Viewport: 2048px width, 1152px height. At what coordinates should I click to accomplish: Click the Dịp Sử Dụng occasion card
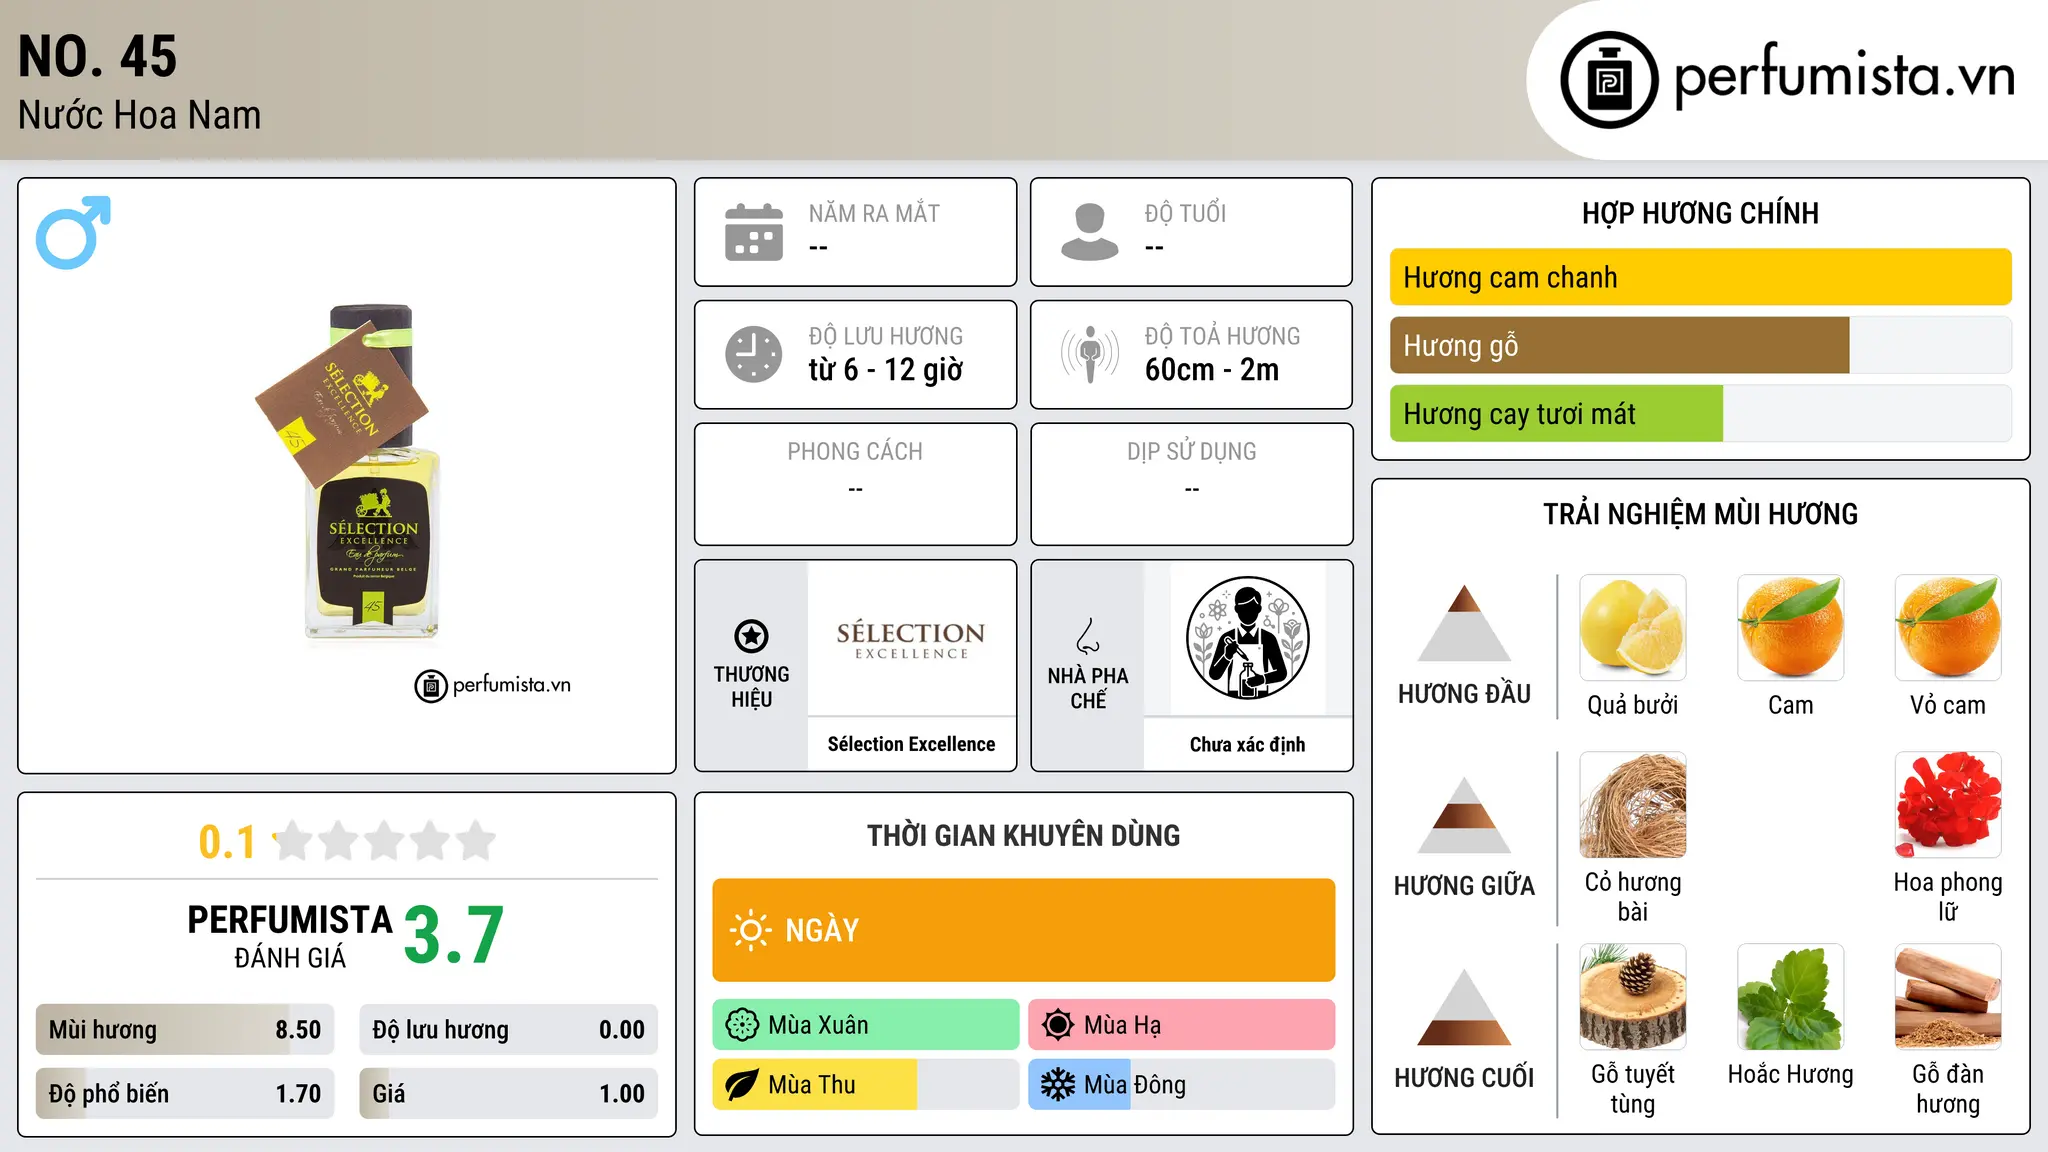(1191, 484)
